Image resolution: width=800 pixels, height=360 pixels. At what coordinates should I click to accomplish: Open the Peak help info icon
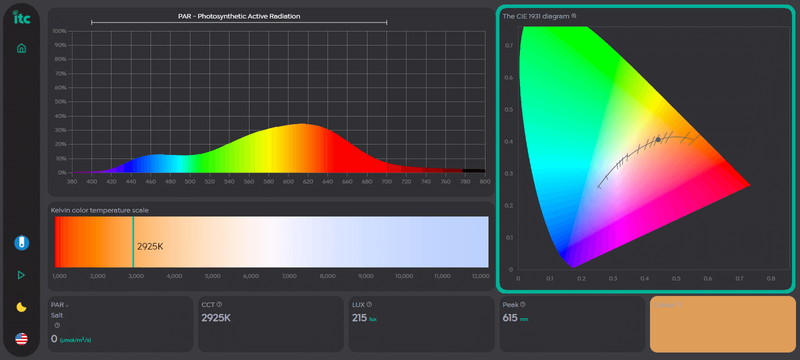[523, 304]
